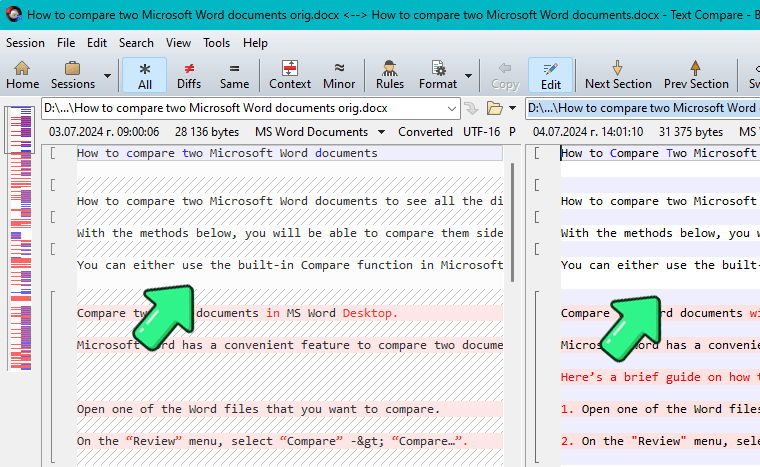
Task: Select left line 'With the methods below'
Action: (289, 233)
